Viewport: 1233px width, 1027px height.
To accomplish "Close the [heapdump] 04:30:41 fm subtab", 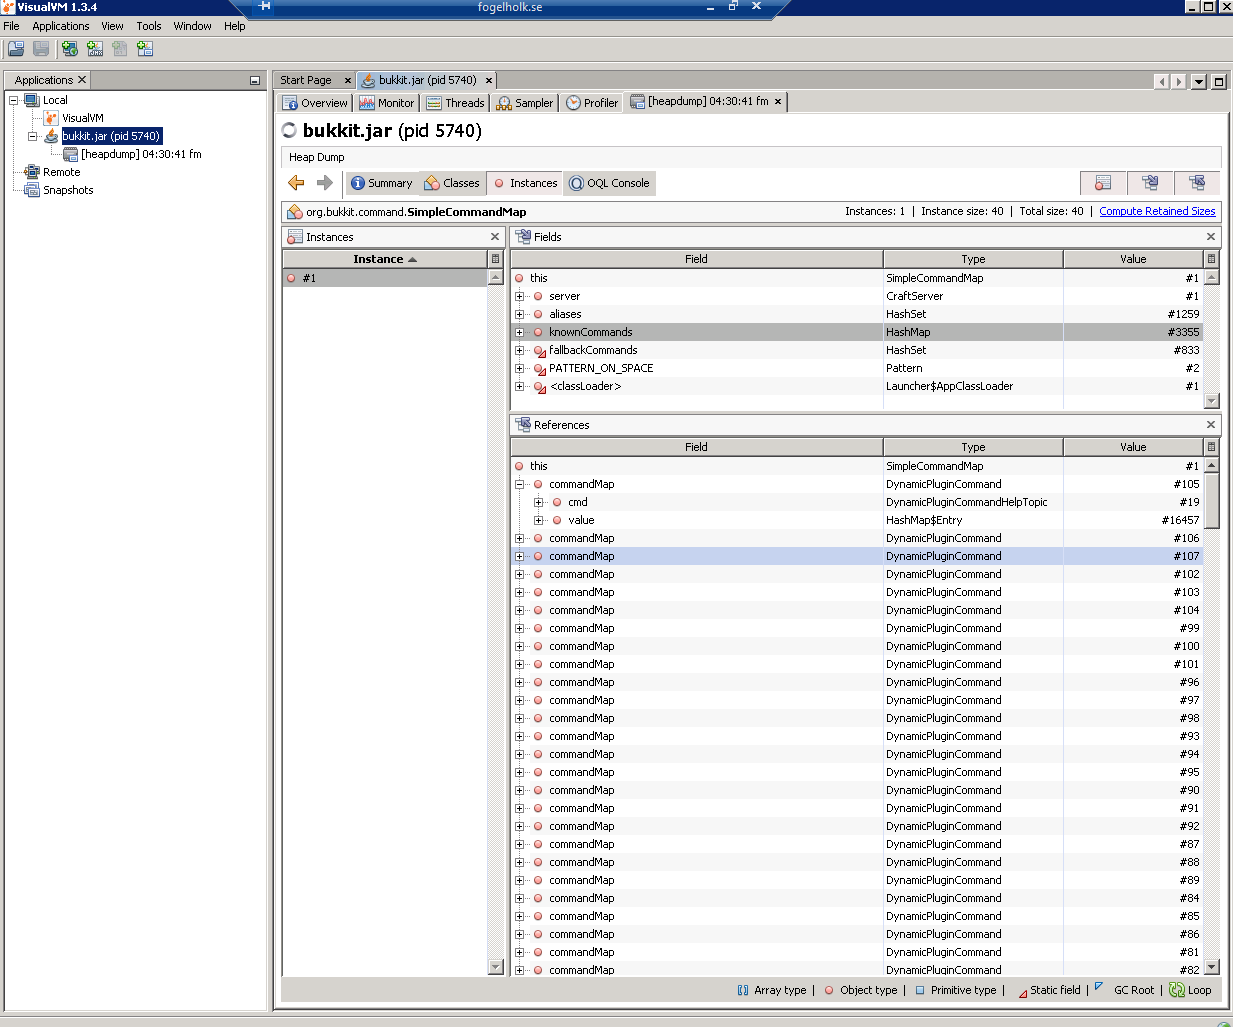I will click(778, 101).
